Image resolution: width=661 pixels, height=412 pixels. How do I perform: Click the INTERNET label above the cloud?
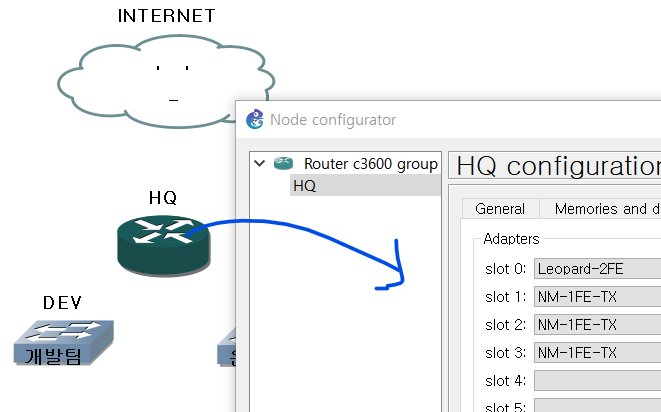click(167, 16)
